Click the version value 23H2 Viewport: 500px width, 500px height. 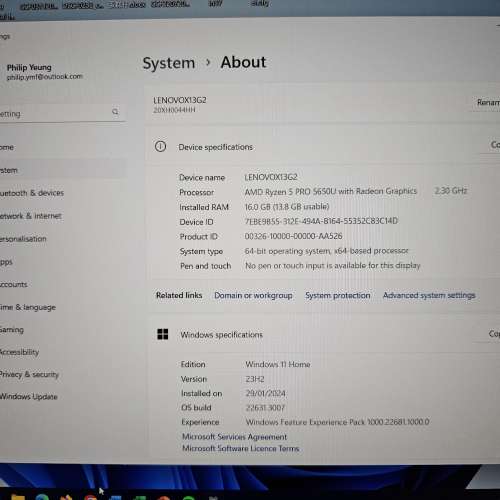255,379
